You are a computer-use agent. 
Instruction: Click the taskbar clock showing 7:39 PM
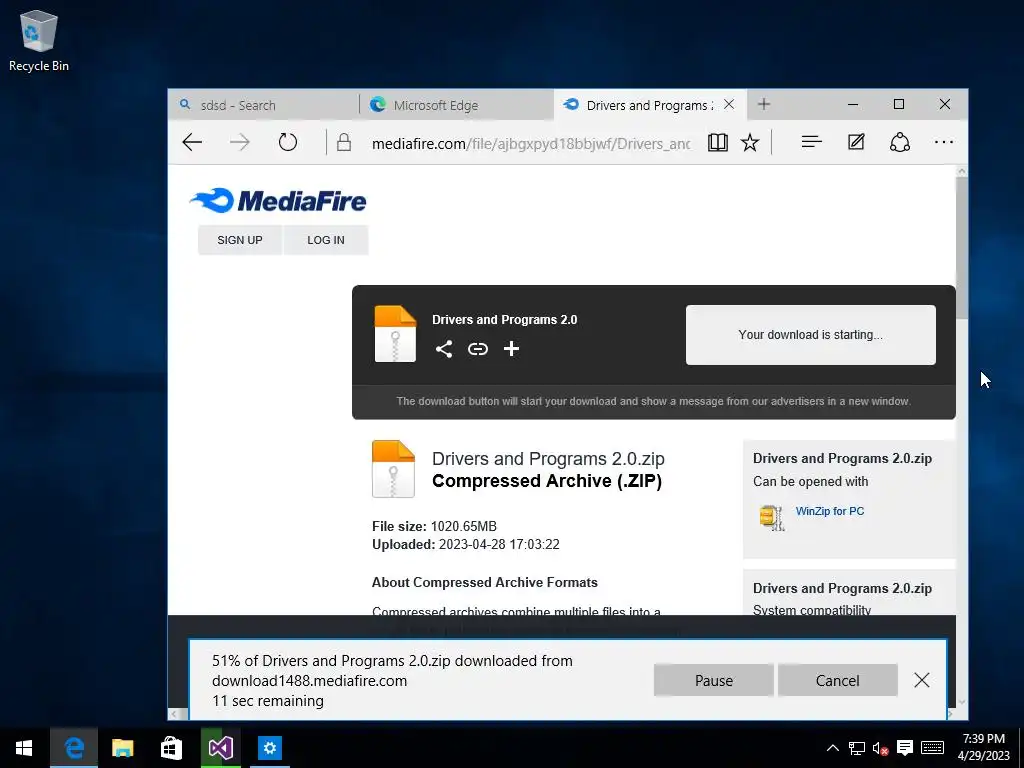click(984, 747)
